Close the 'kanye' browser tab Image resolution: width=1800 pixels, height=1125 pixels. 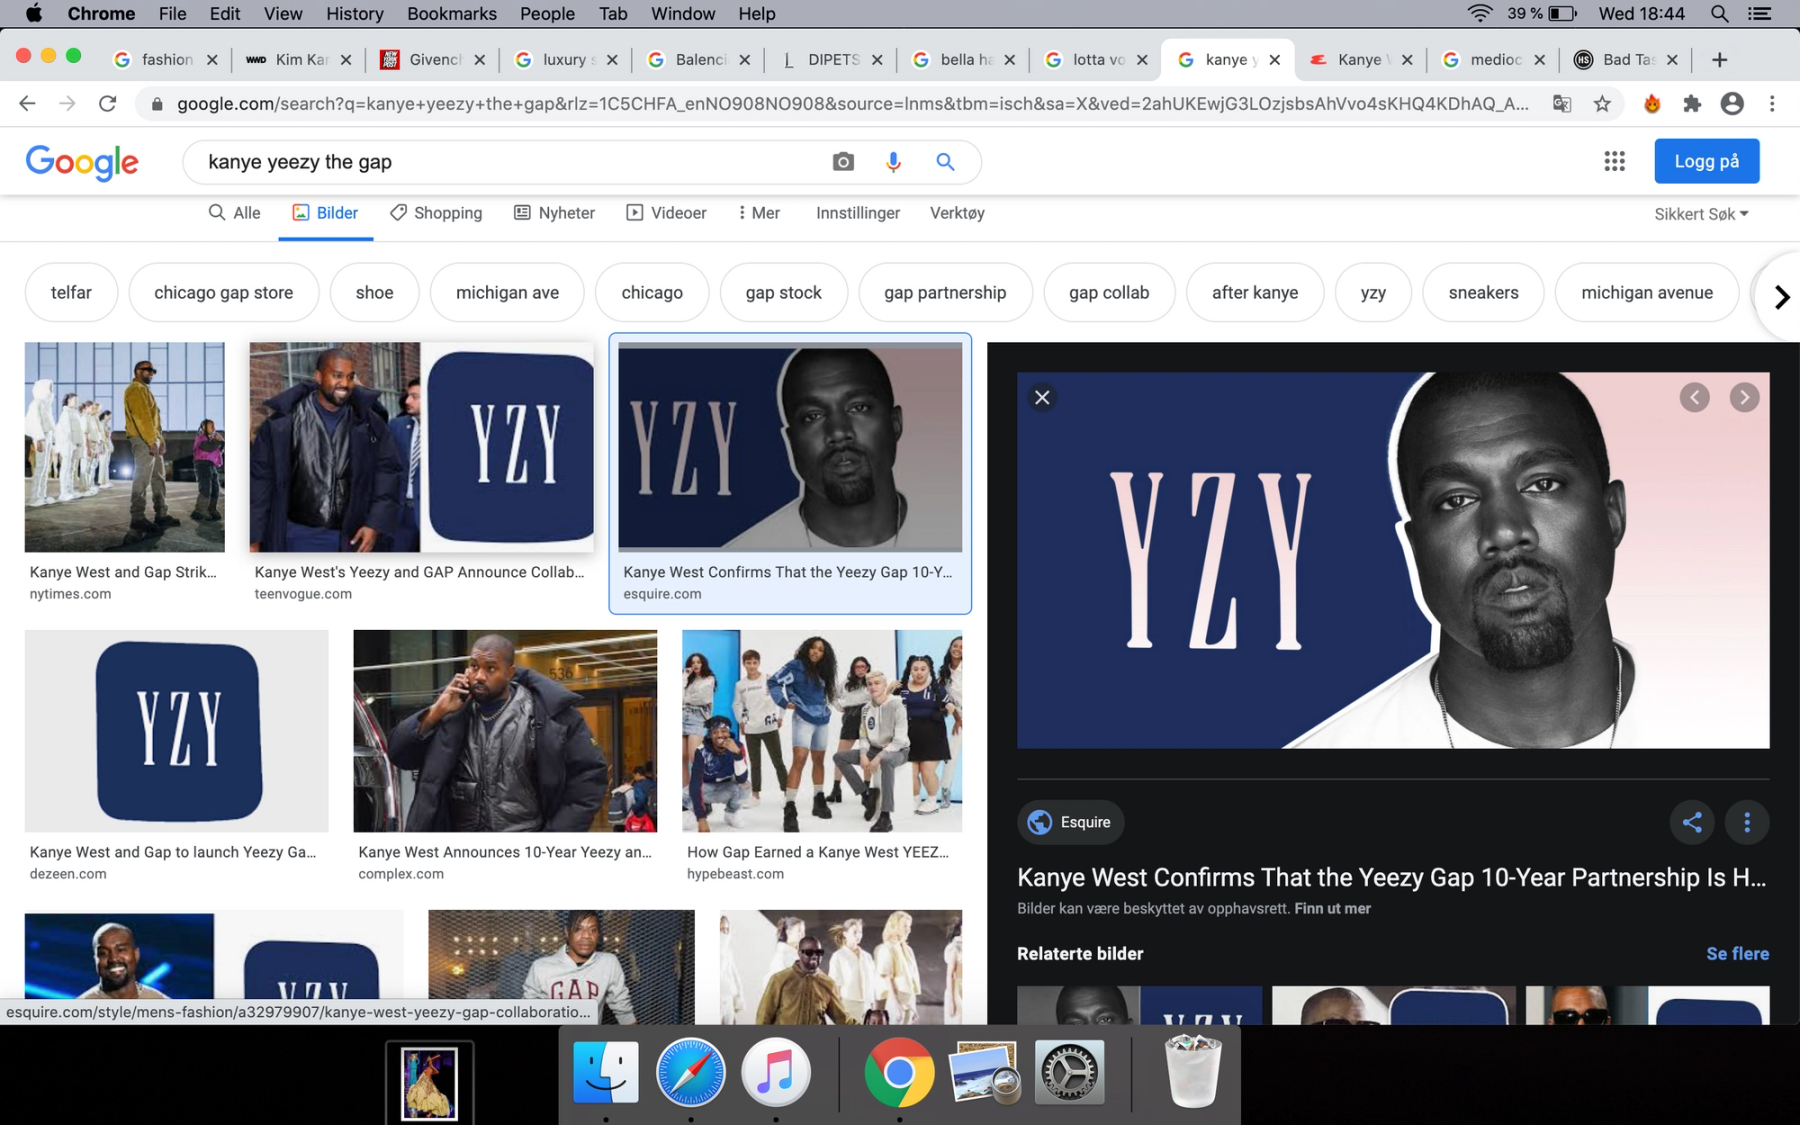[1274, 60]
